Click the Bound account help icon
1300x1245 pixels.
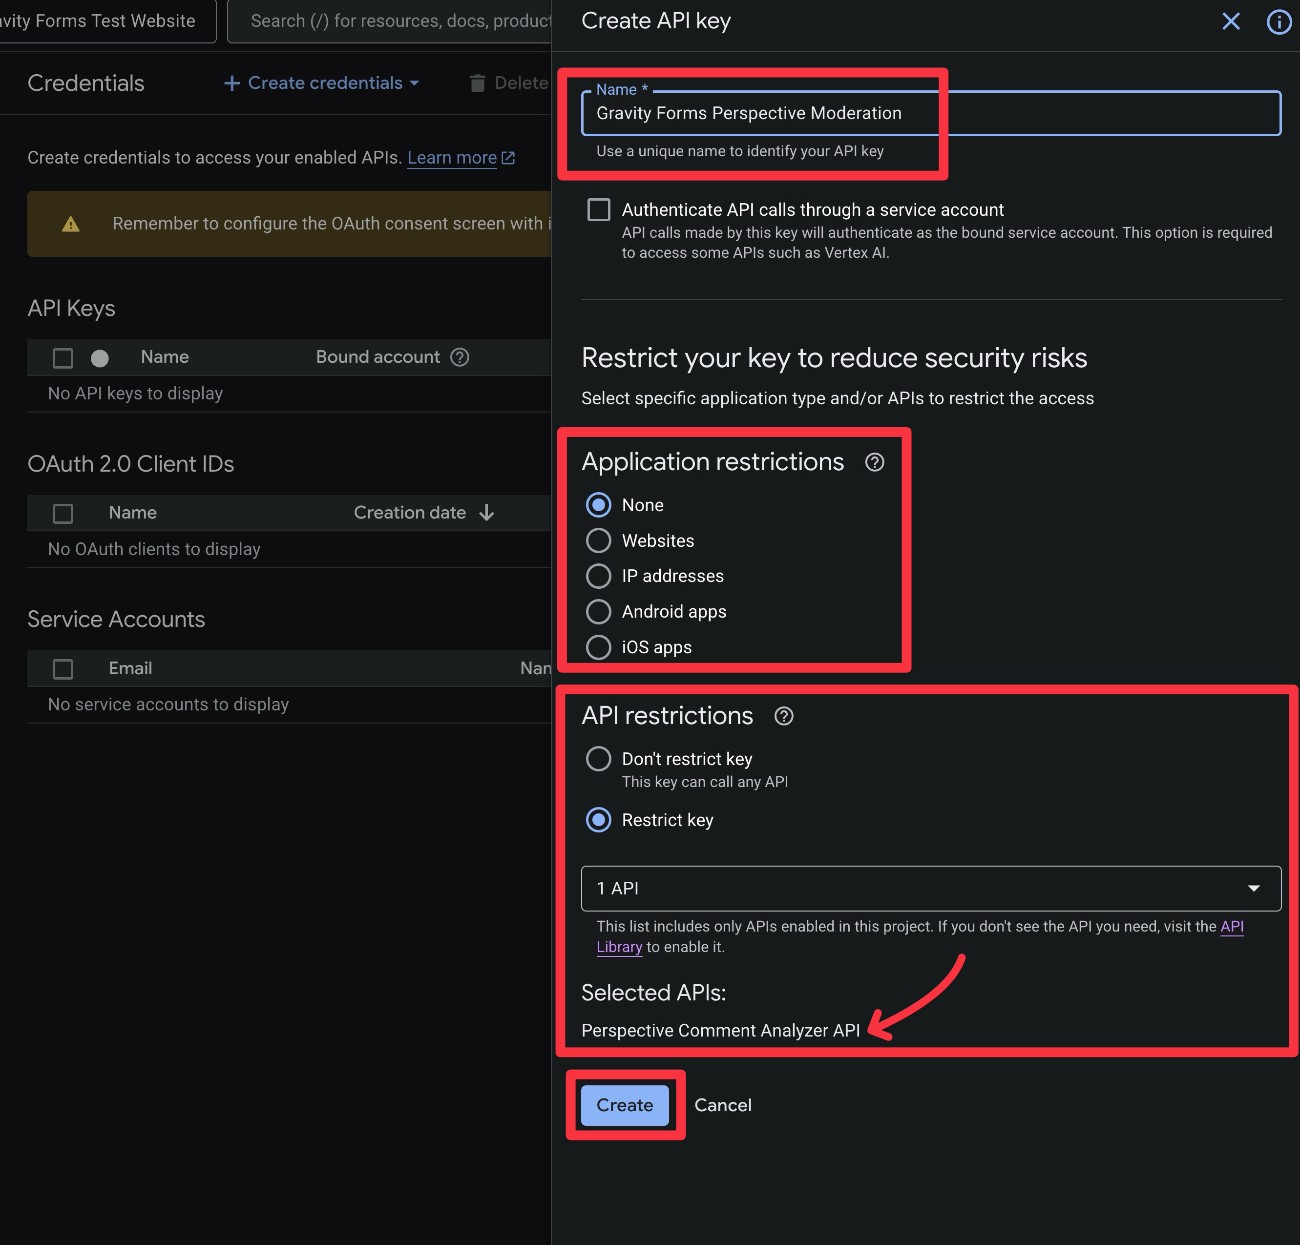click(x=459, y=357)
